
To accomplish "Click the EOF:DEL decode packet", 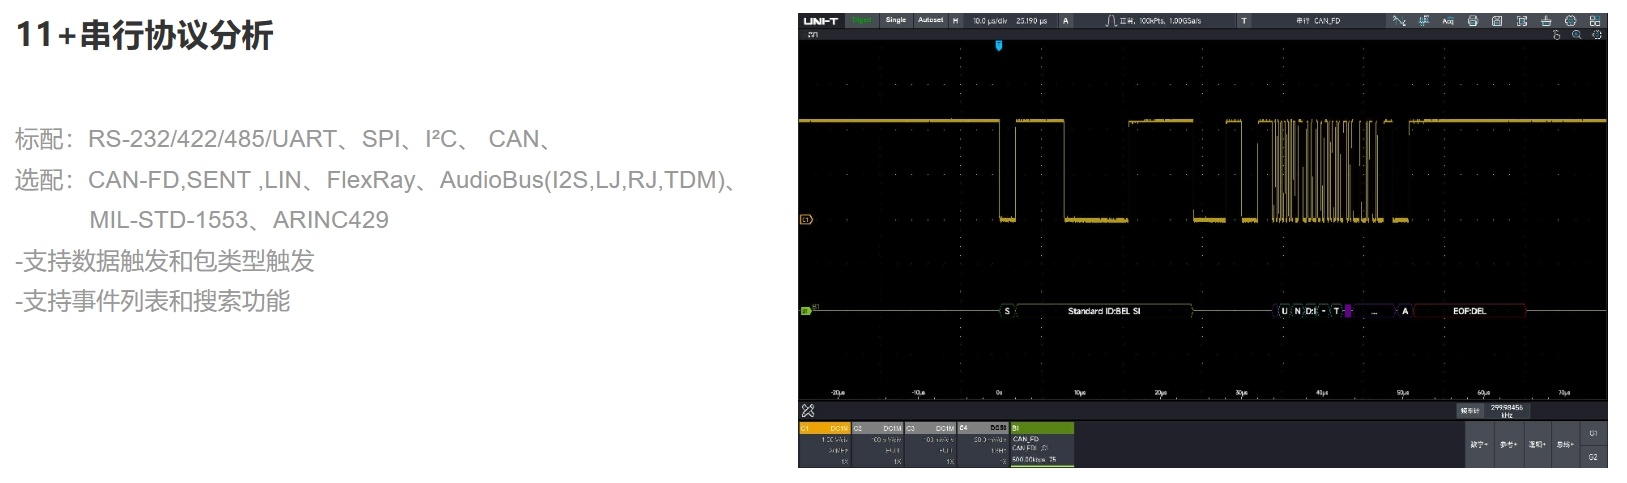I will click(x=1469, y=311).
